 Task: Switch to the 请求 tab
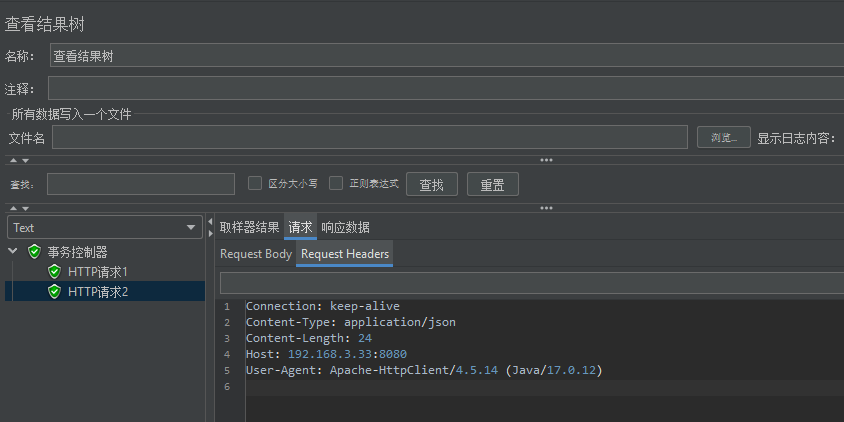[300, 227]
